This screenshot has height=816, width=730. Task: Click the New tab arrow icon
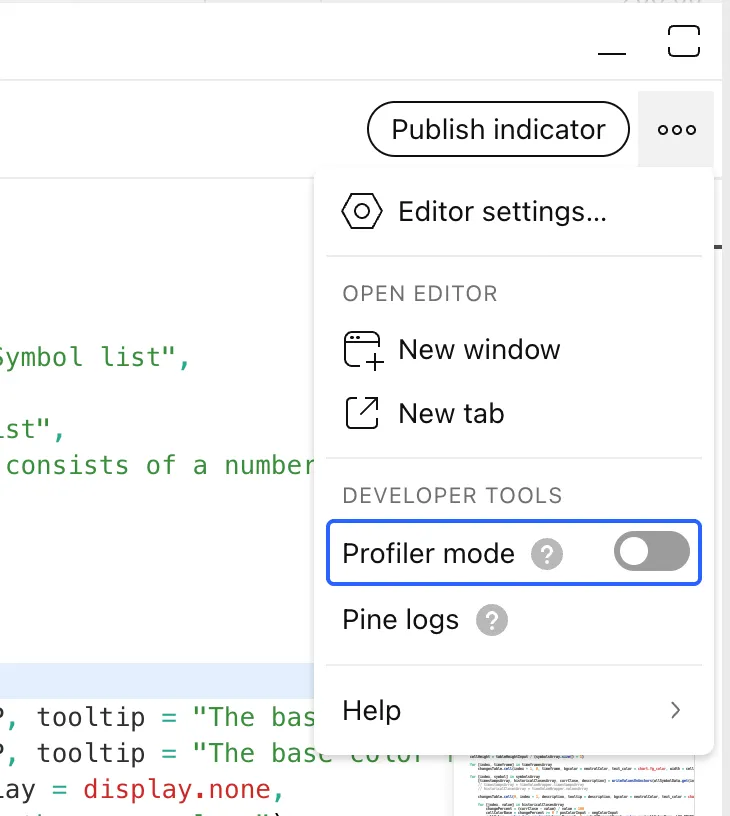(363, 413)
